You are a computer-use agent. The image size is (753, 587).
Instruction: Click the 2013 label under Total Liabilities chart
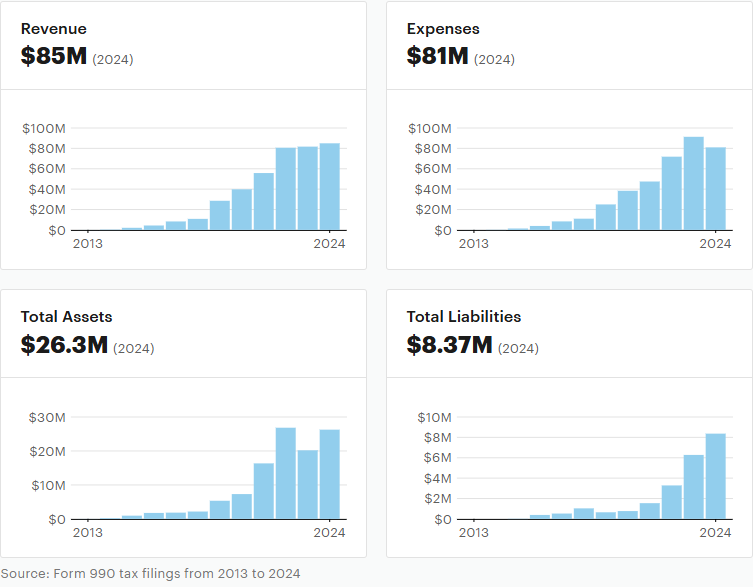(x=474, y=532)
